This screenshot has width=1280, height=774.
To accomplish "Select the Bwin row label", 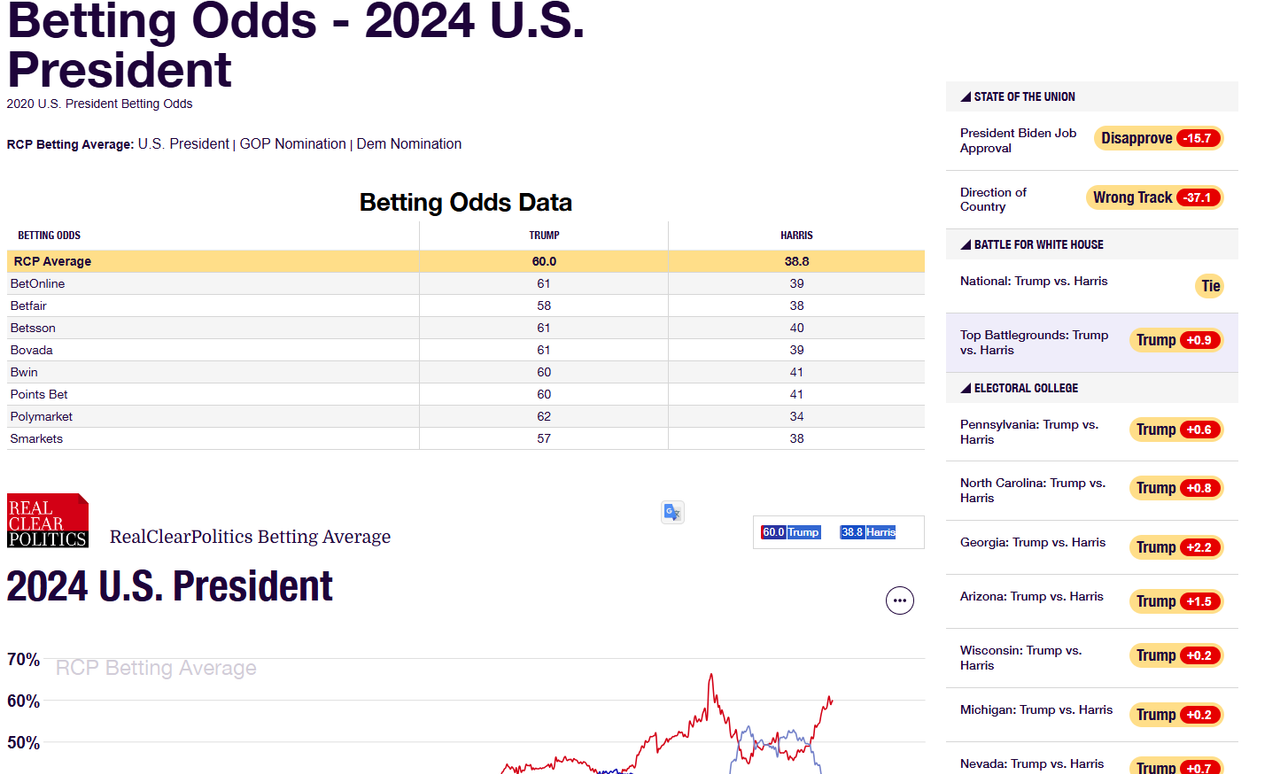I will [x=24, y=372].
